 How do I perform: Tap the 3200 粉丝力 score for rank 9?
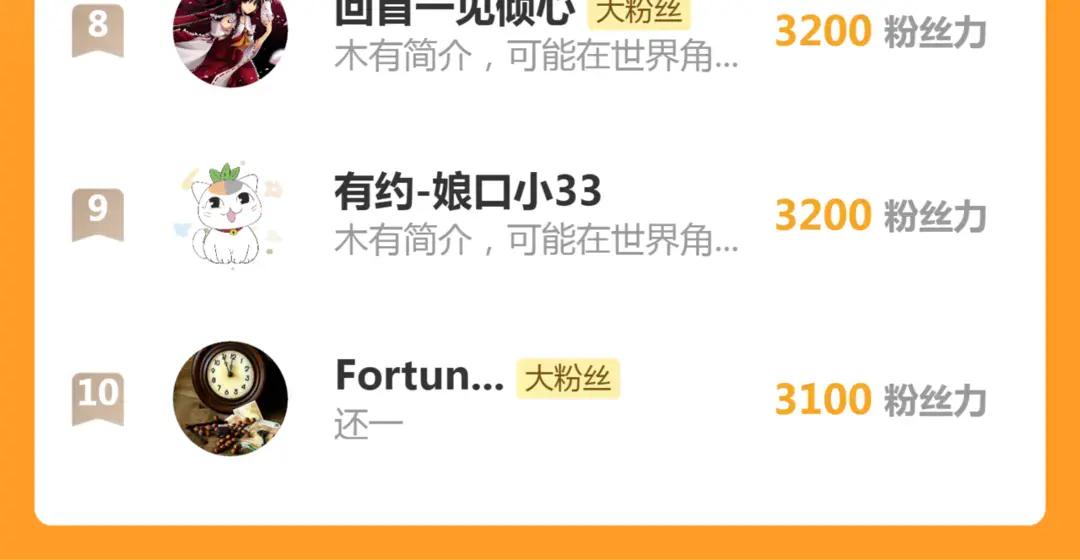880,216
